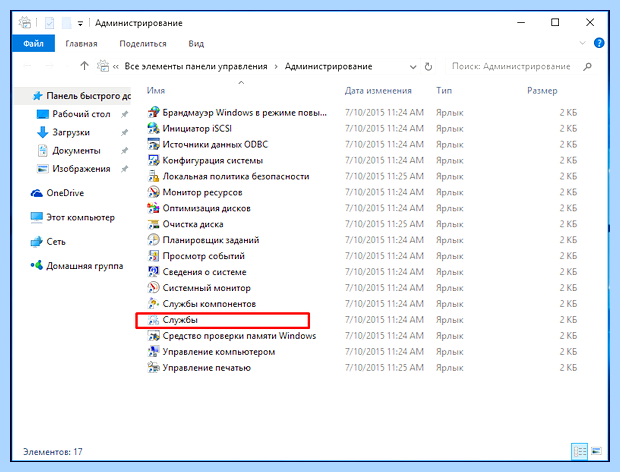The height and width of the screenshot is (472, 620).
Task: Expand the ribbon with the chevron
Action: pyautogui.click(x=582, y=43)
